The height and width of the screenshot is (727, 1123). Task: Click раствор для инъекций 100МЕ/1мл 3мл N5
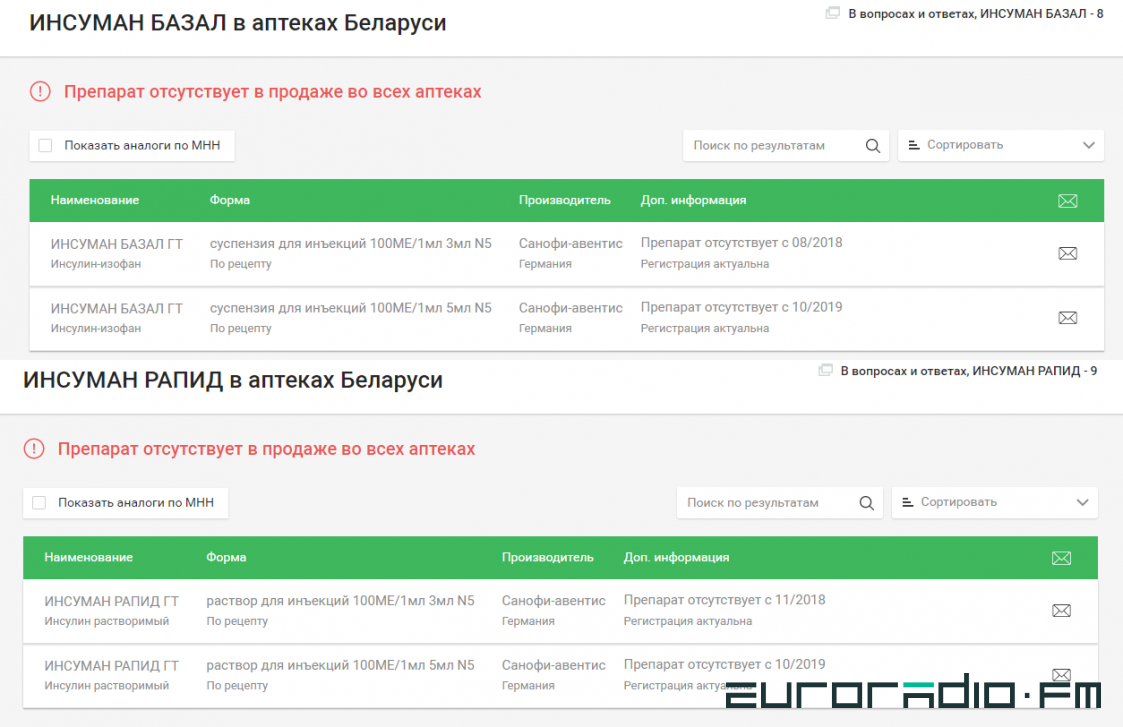pyautogui.click(x=340, y=601)
